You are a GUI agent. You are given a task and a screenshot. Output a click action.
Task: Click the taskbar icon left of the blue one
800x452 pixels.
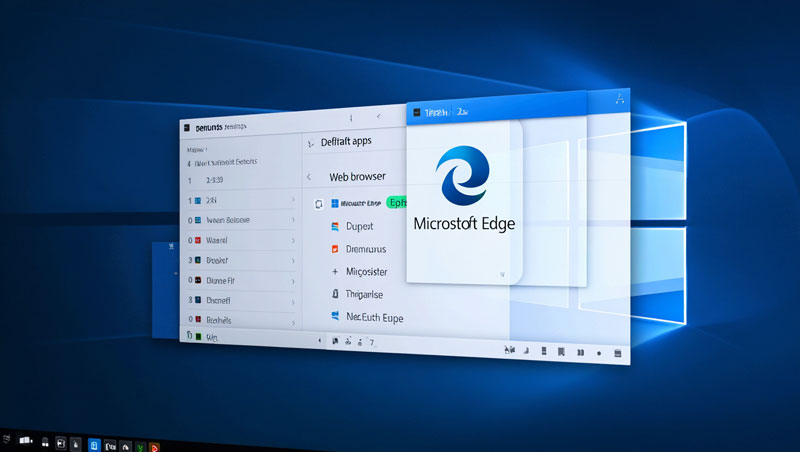click(76, 444)
